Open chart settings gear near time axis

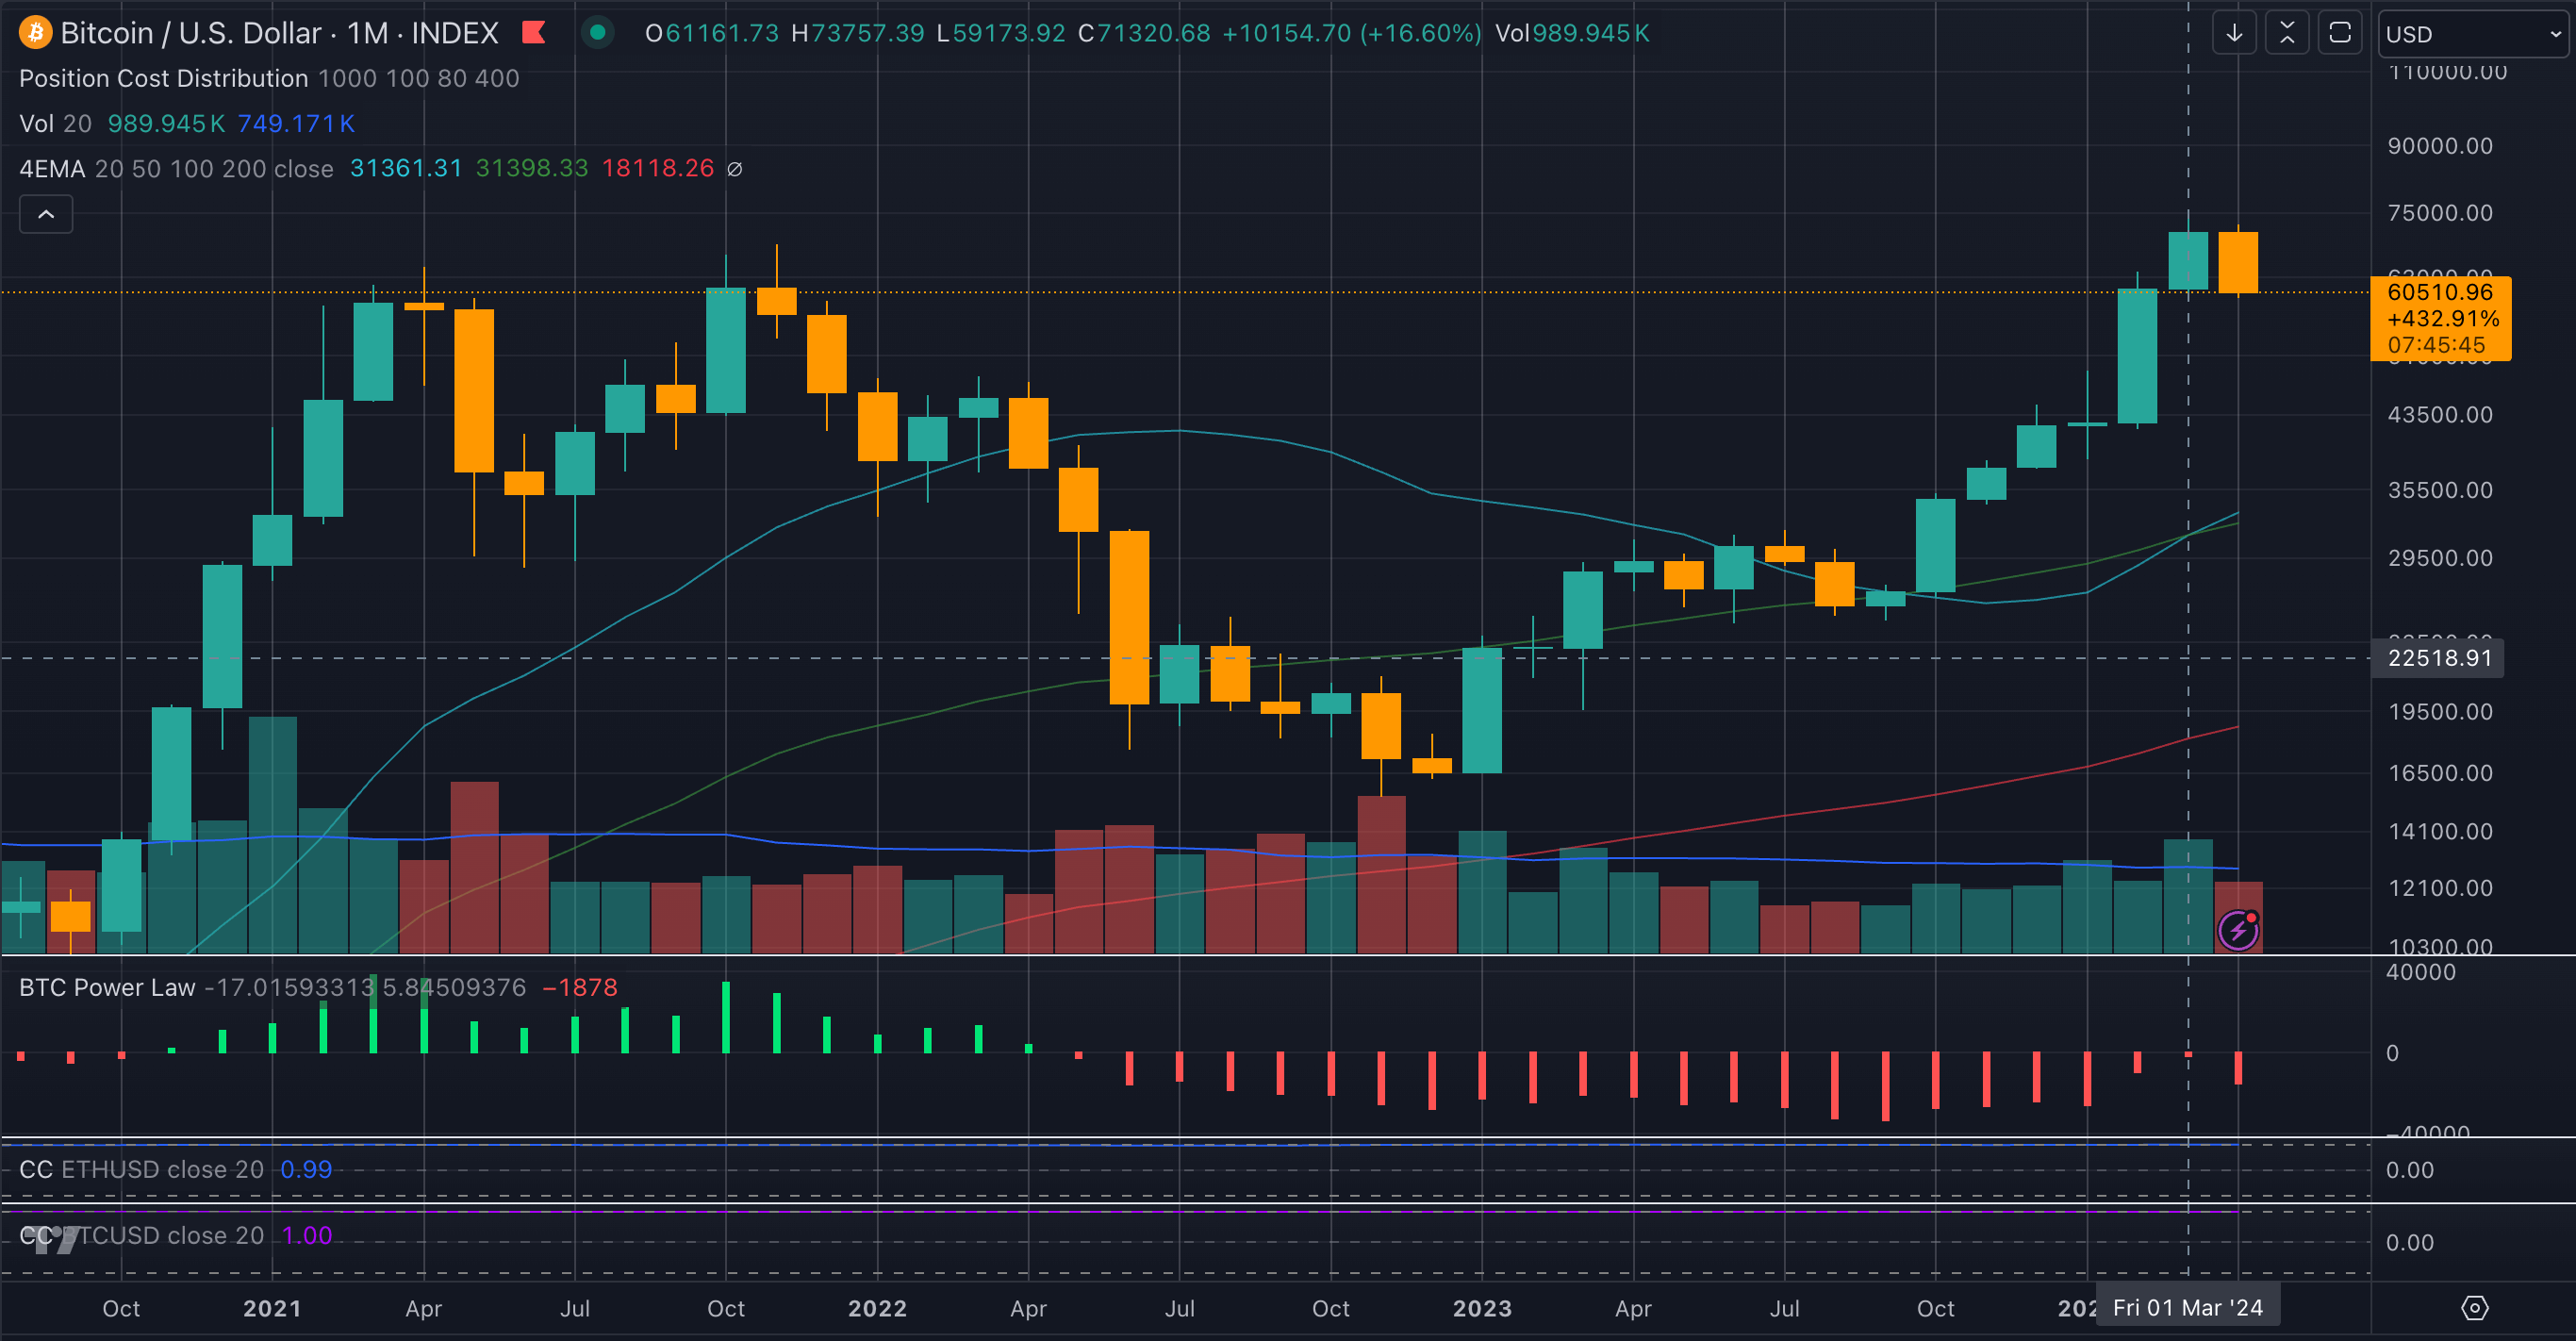click(2474, 1308)
